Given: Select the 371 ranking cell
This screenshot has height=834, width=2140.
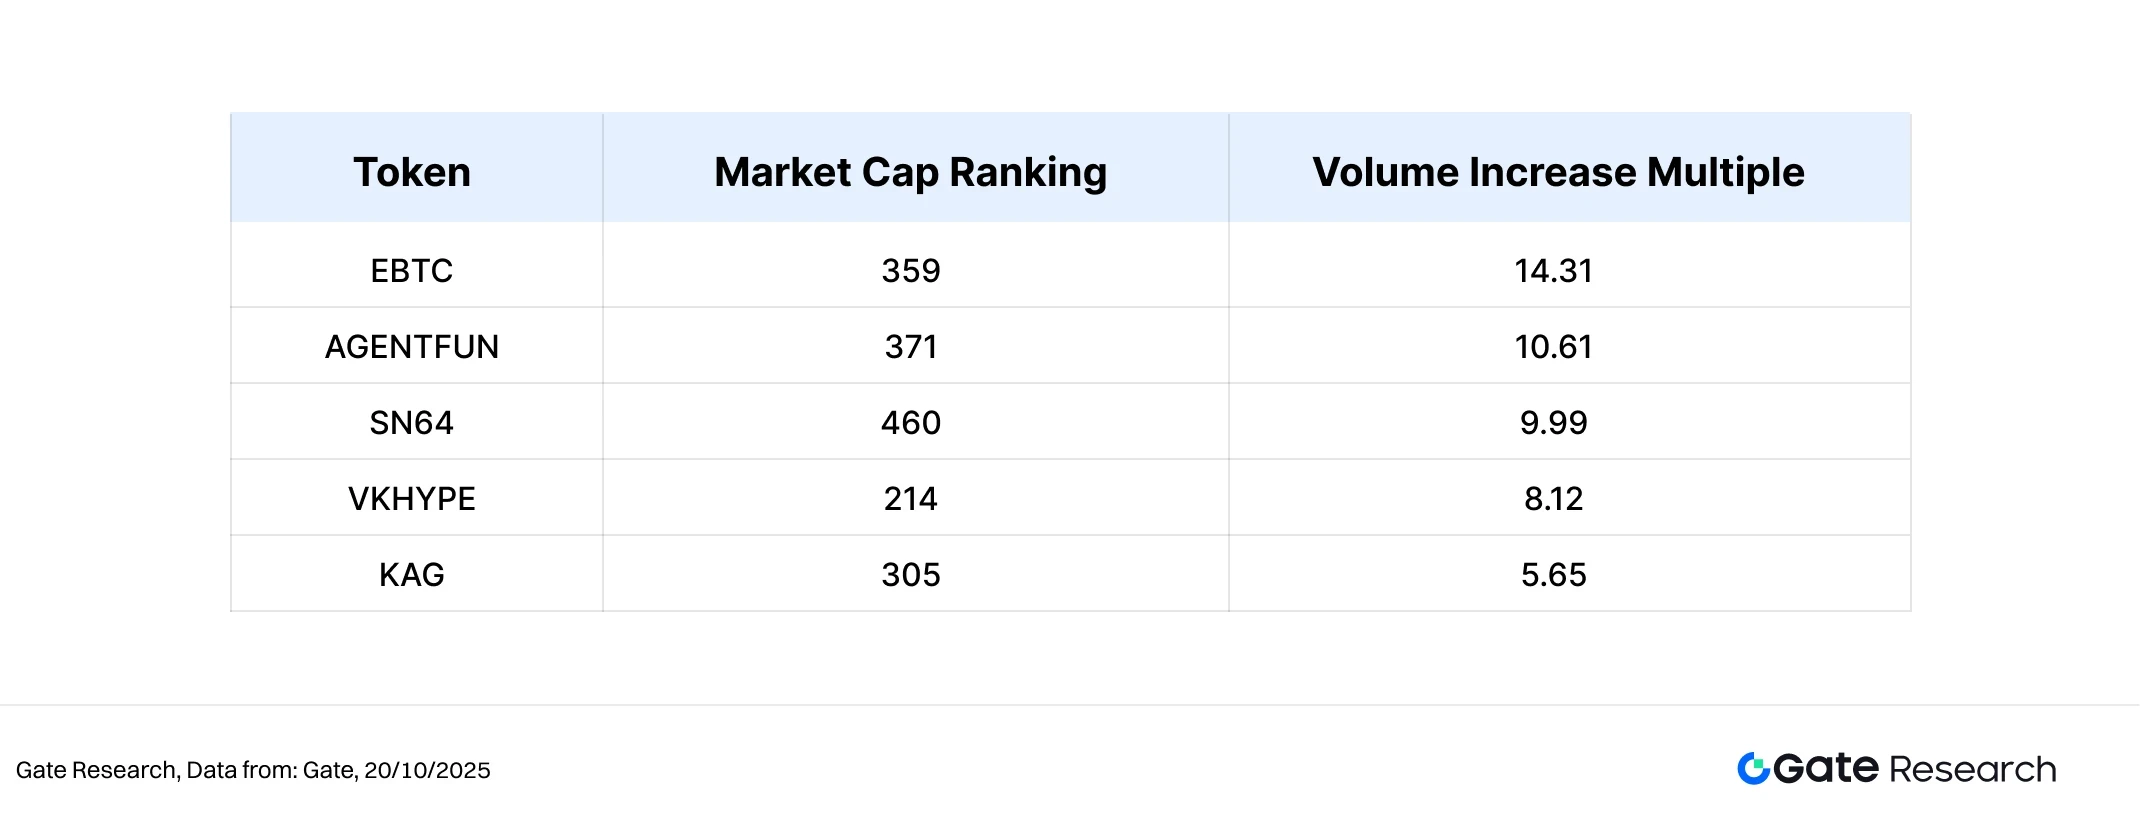Looking at the screenshot, I should click(x=911, y=346).
